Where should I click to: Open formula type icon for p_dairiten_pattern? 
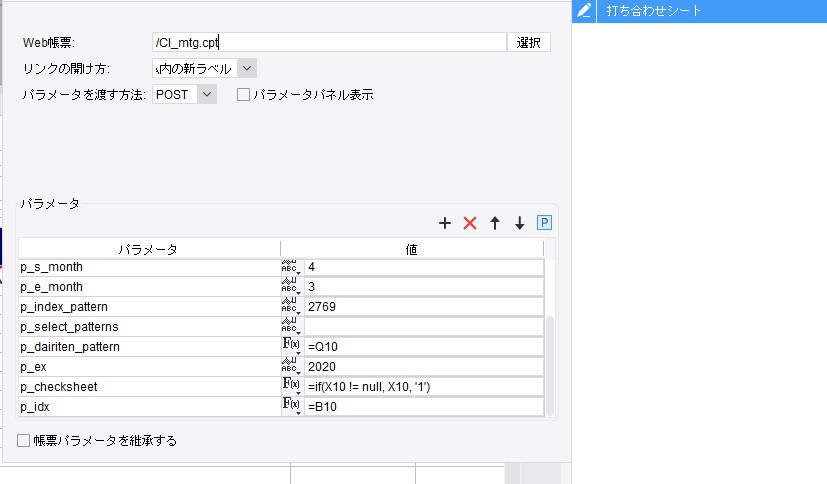point(291,346)
